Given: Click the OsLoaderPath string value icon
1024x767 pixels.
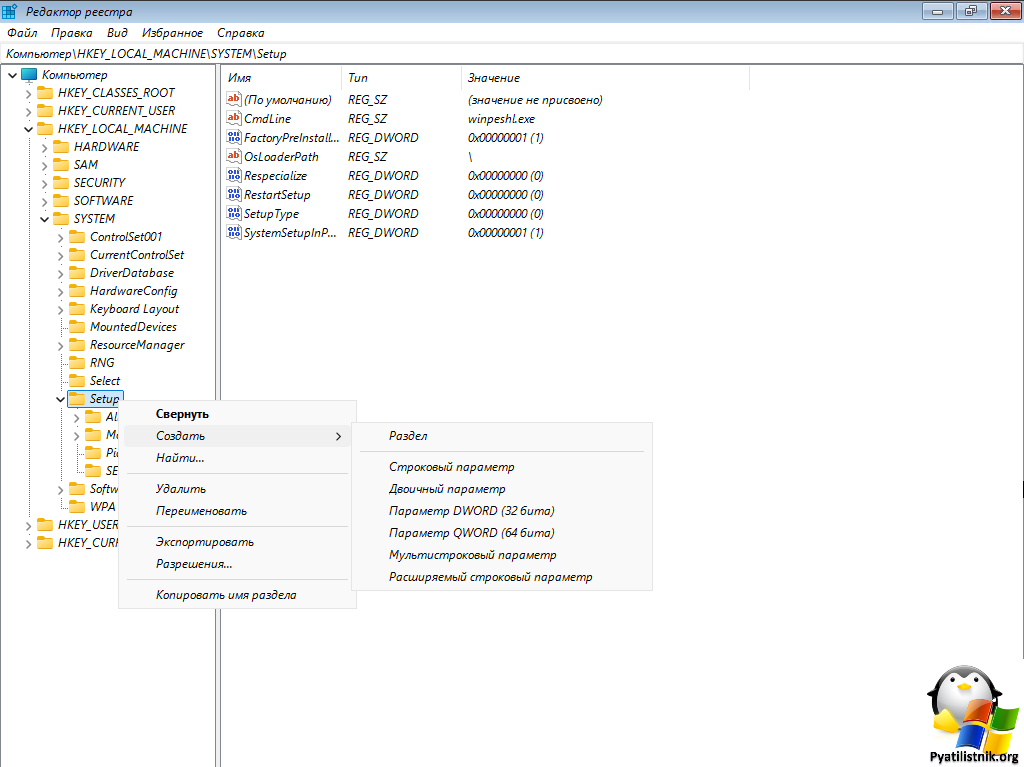Looking at the screenshot, I should 234,156.
